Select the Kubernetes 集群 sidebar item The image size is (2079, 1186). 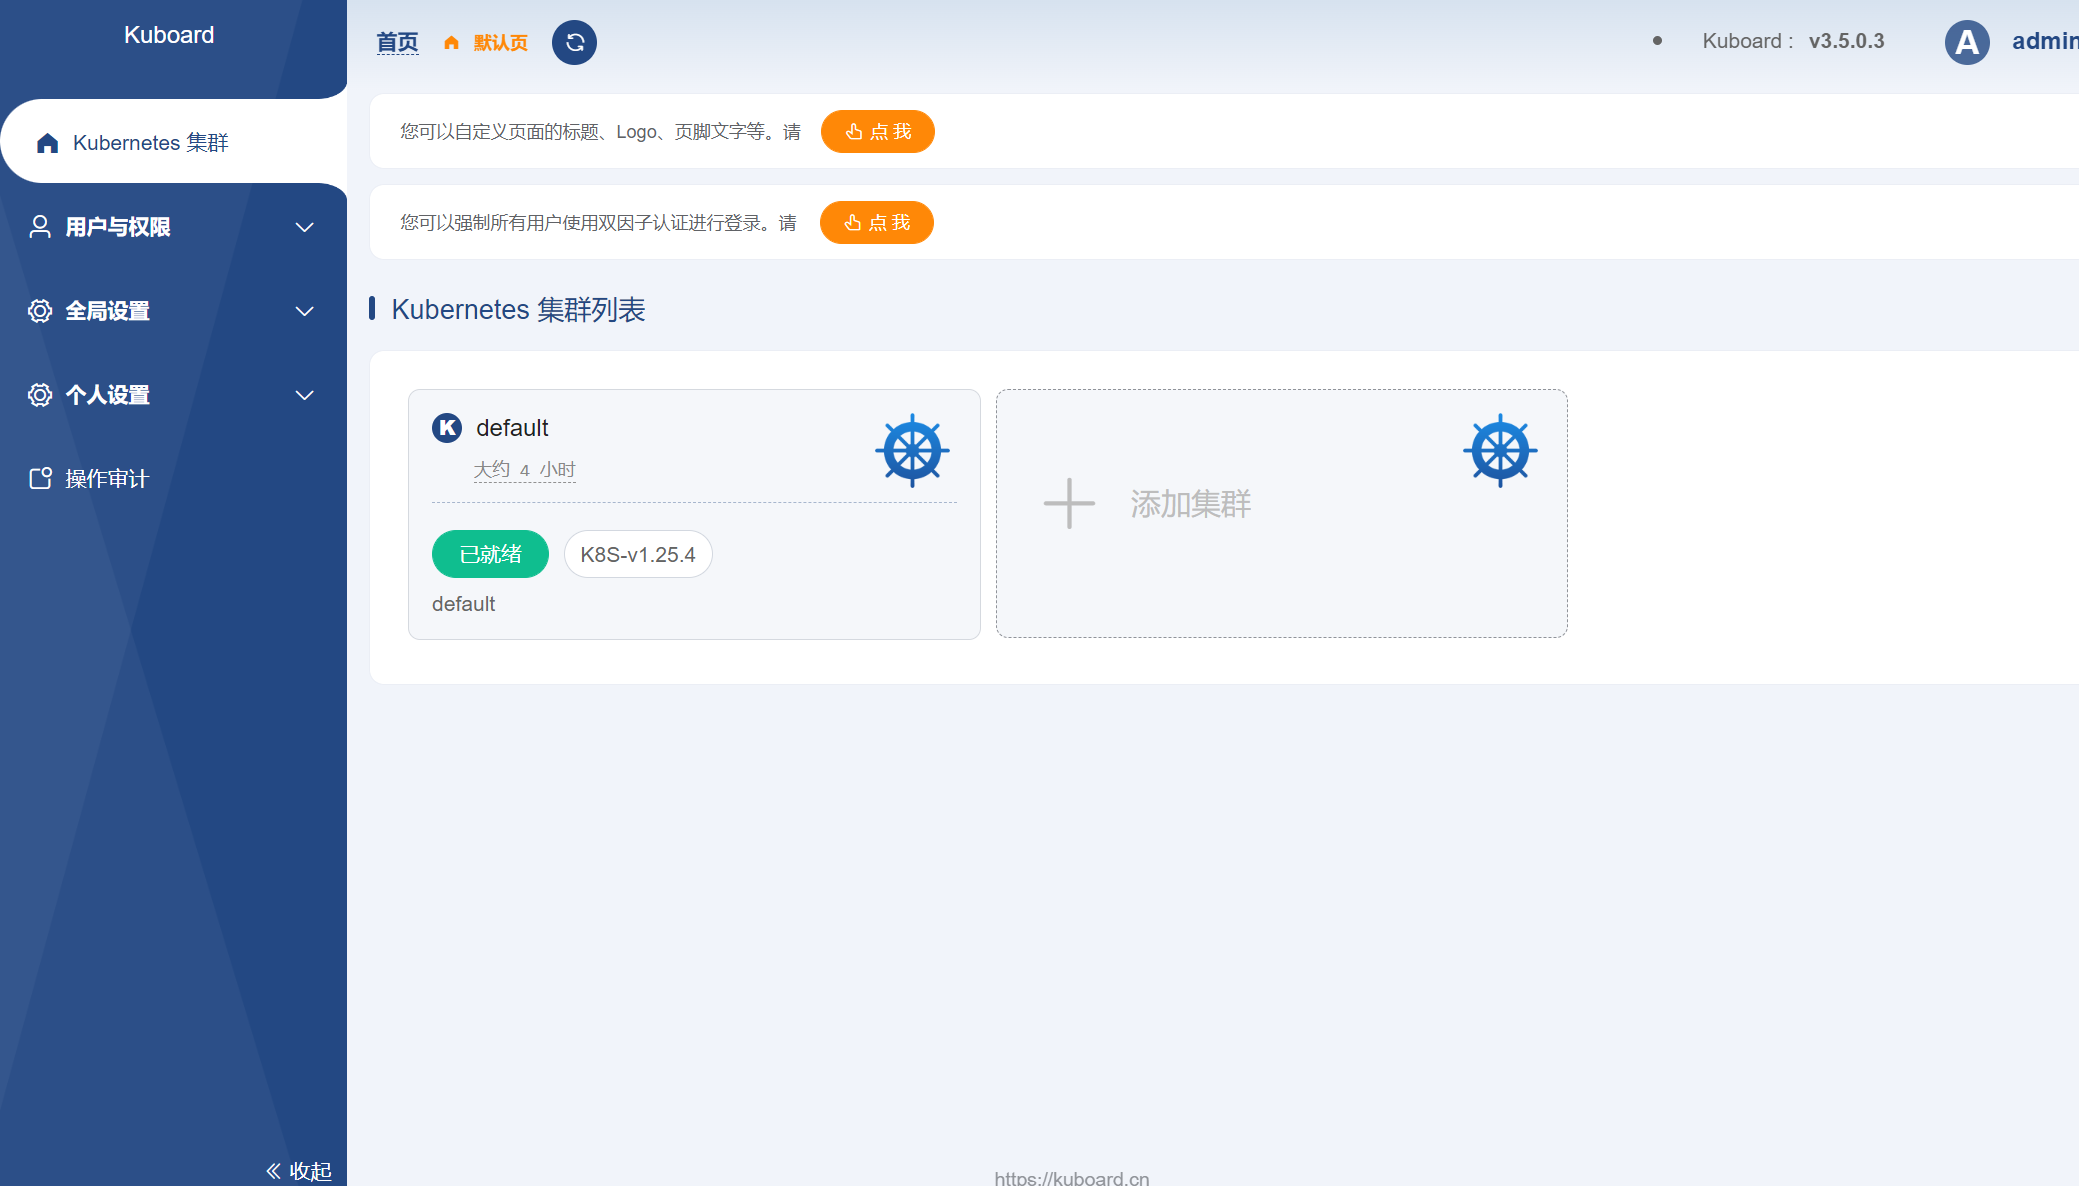150,143
